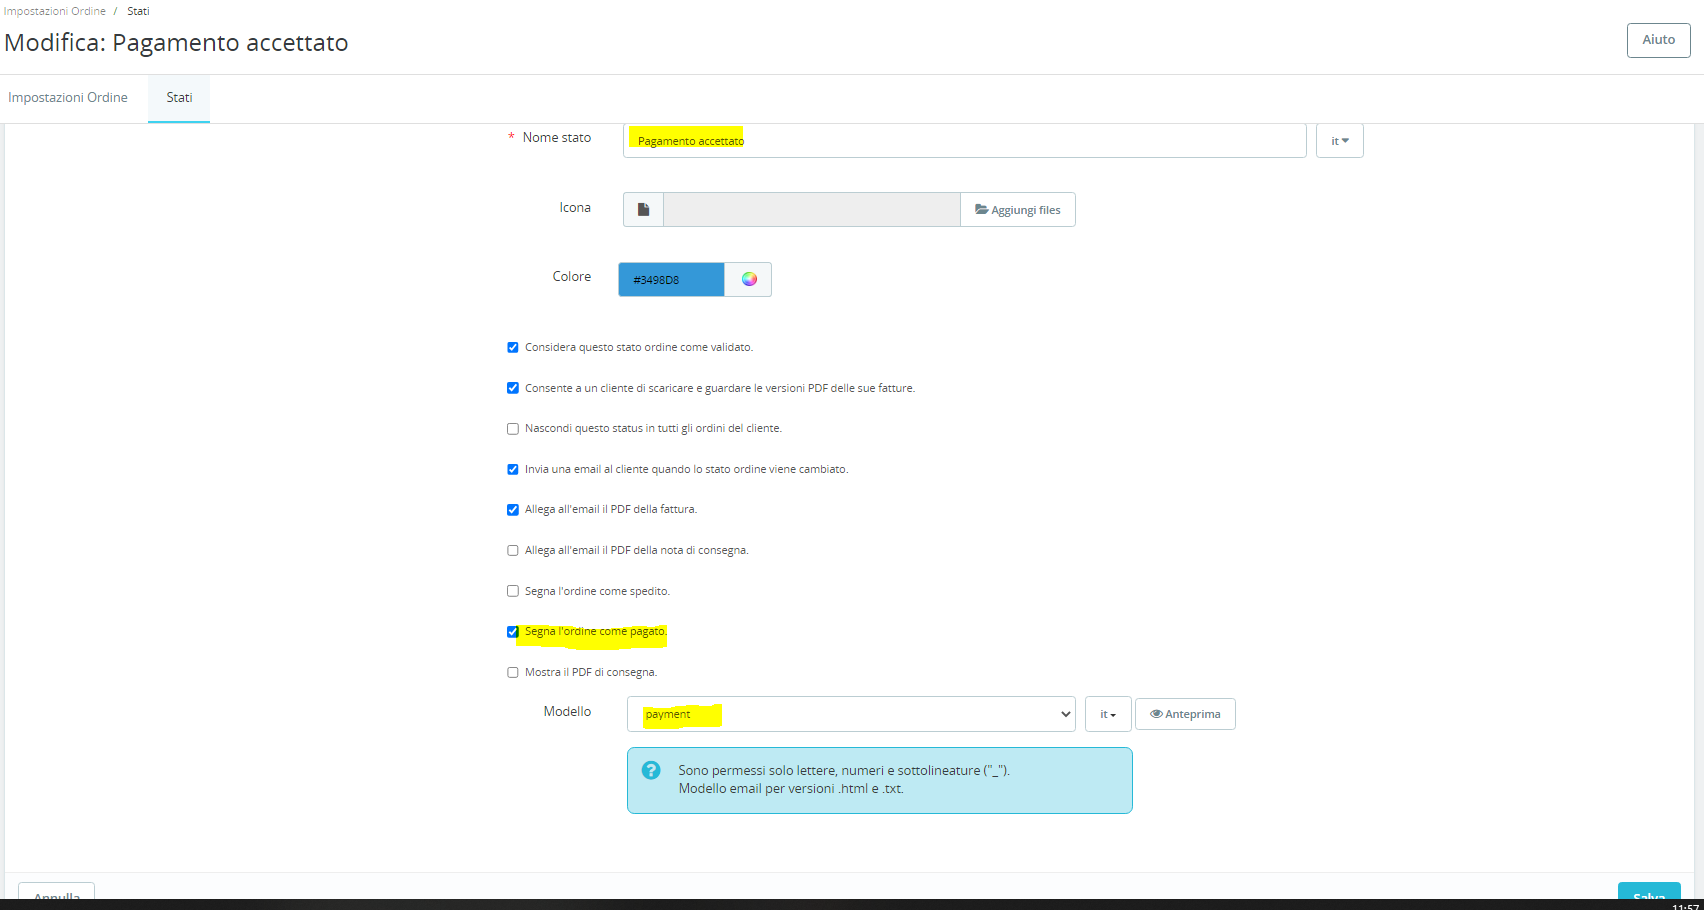Open the 'it' dropdown beside Modello
The image size is (1704, 910).
1108,714
